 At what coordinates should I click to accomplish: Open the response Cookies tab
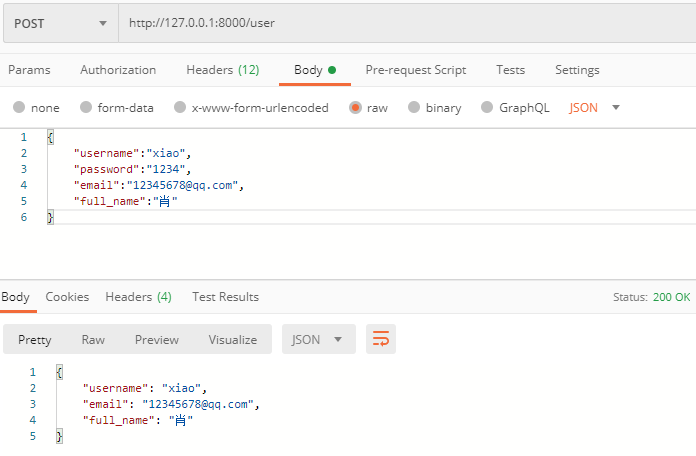tap(67, 297)
